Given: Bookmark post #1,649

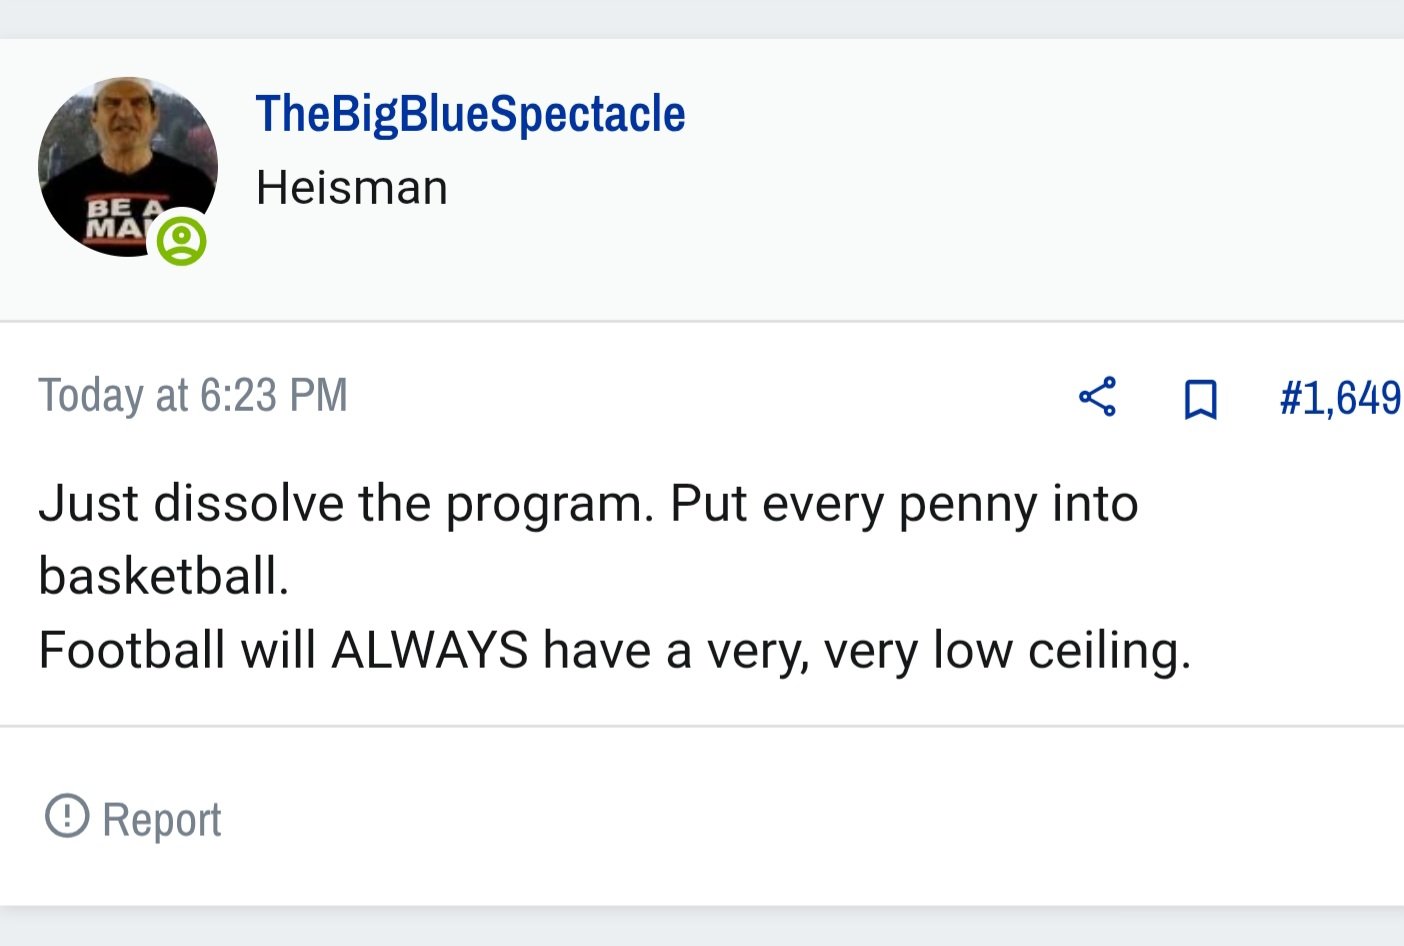Looking at the screenshot, I should click(1200, 398).
